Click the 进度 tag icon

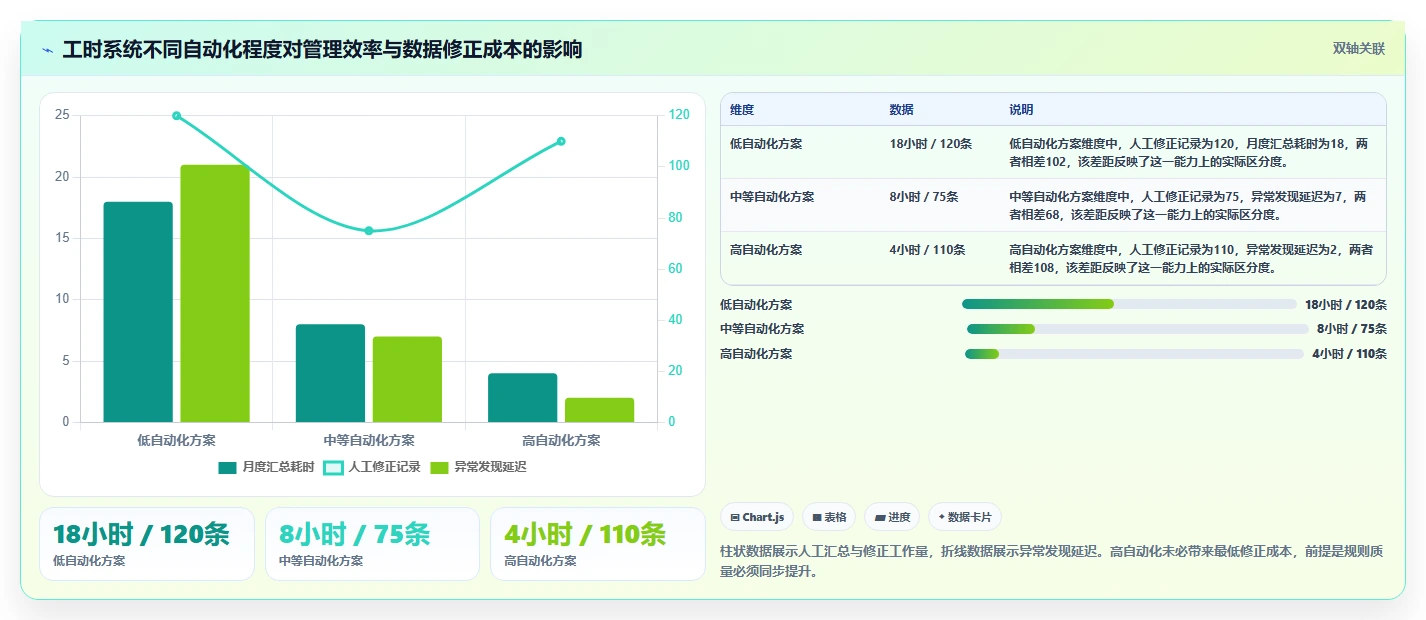[879, 517]
